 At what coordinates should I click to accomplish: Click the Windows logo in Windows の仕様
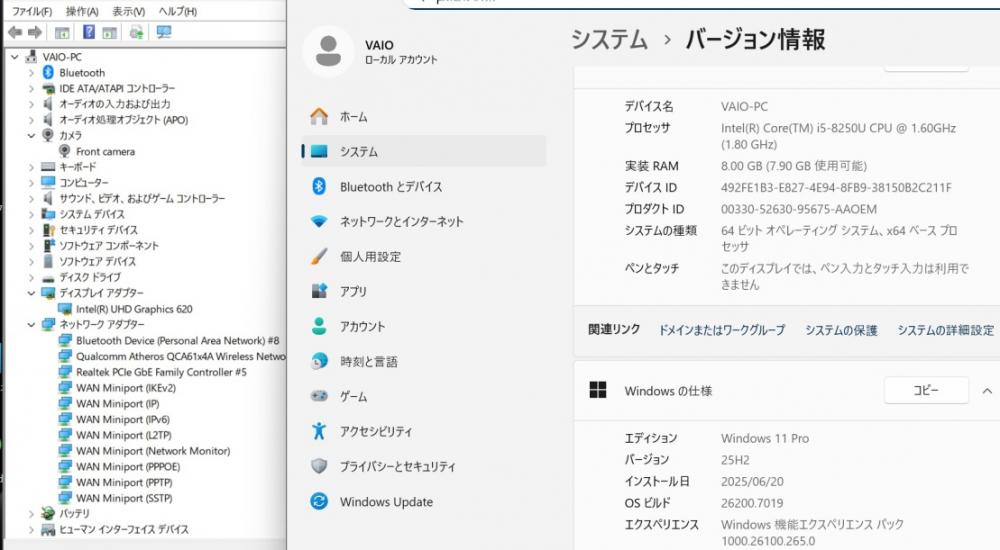tap(598, 390)
